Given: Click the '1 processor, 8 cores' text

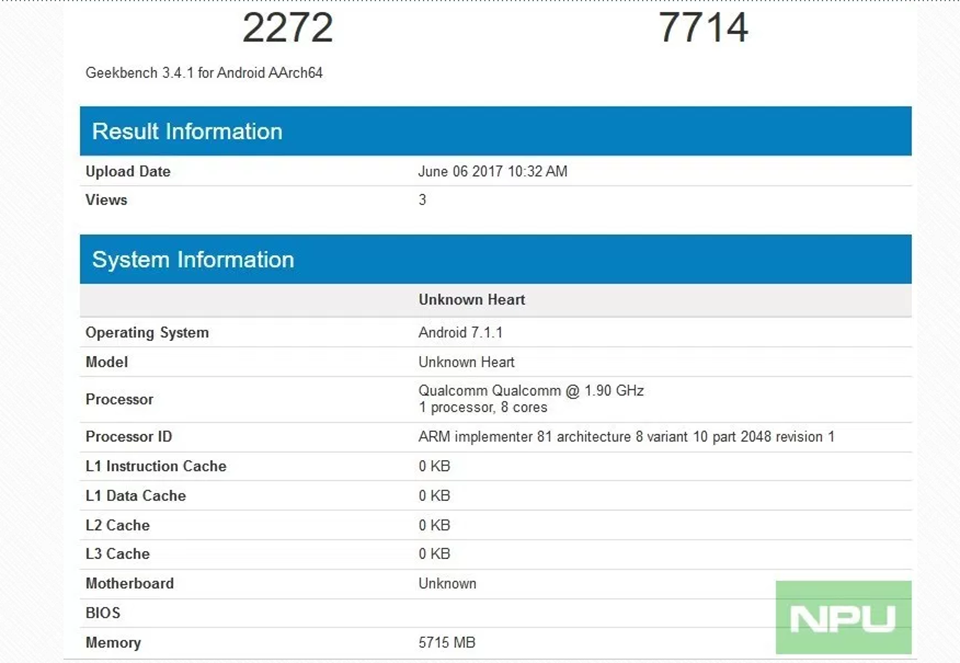Looking at the screenshot, I should (483, 407).
